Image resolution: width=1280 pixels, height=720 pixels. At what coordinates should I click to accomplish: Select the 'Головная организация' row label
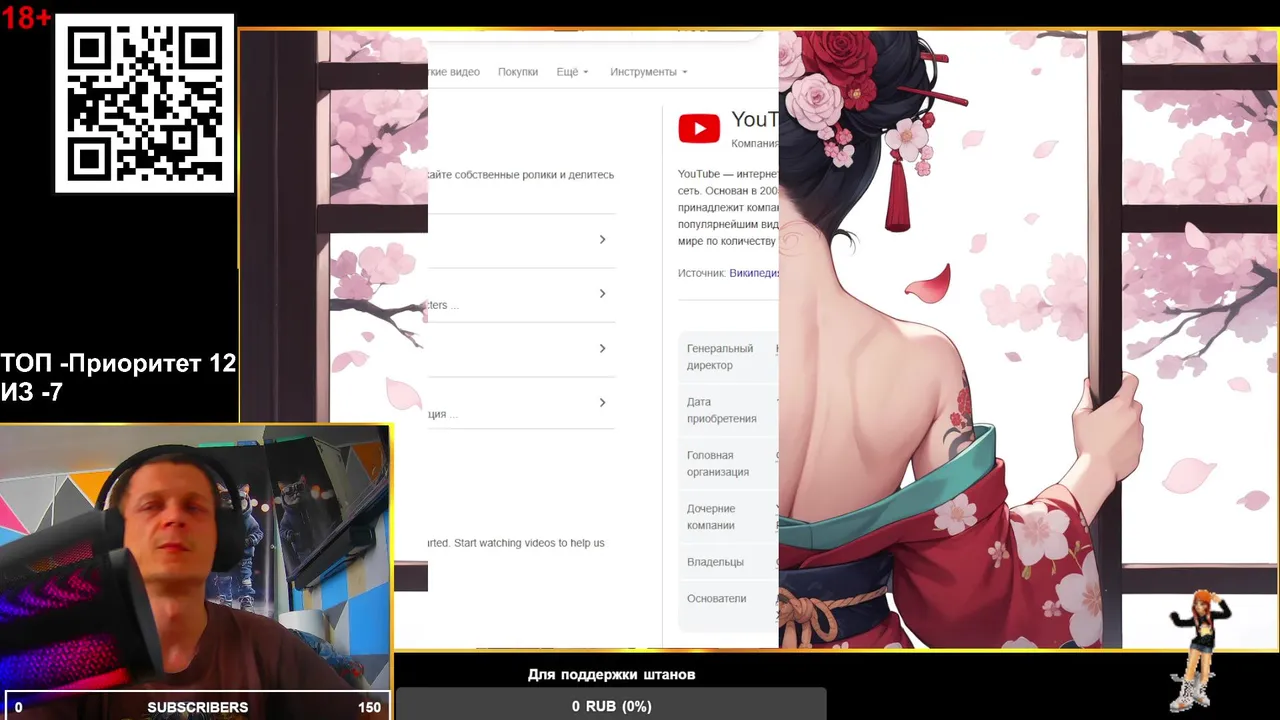coord(718,464)
